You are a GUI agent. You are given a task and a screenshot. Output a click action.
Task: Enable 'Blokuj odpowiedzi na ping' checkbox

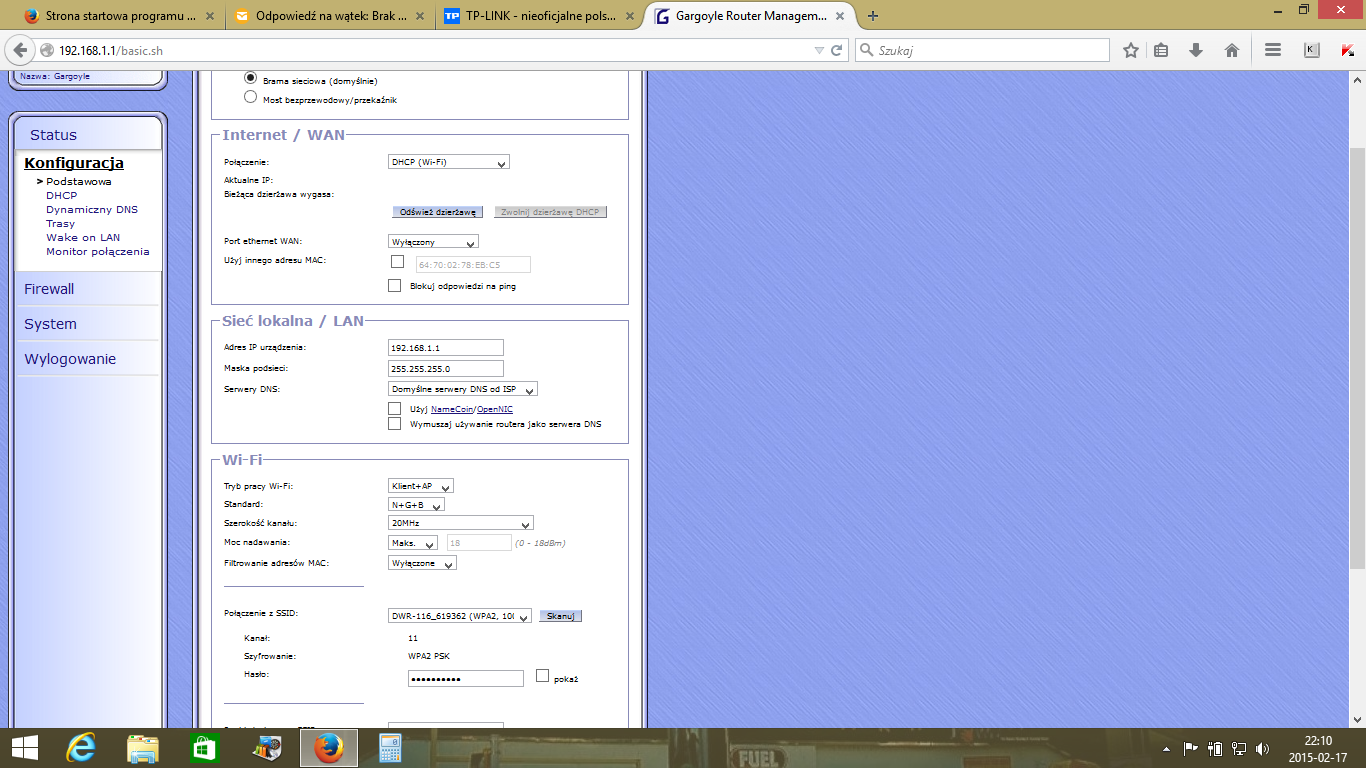(x=396, y=286)
